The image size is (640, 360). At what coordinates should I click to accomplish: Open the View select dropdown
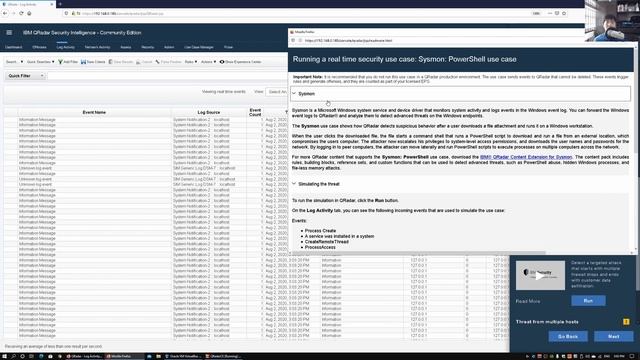point(276,92)
